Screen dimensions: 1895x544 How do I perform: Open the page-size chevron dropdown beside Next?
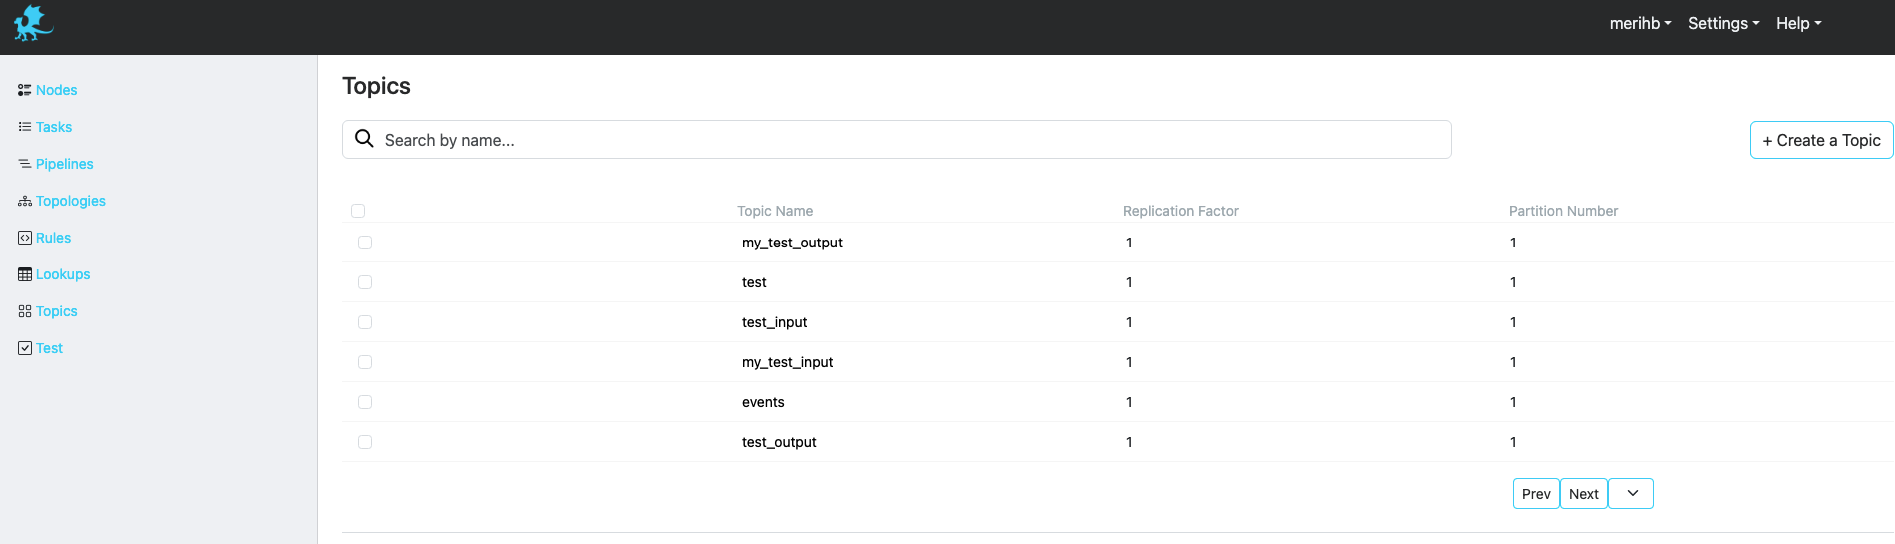coord(1632,494)
